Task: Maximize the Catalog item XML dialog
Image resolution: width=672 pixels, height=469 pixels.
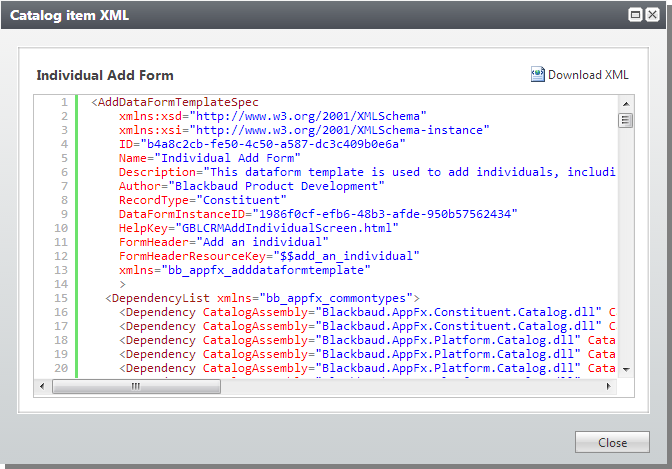Action: pyautogui.click(x=635, y=15)
